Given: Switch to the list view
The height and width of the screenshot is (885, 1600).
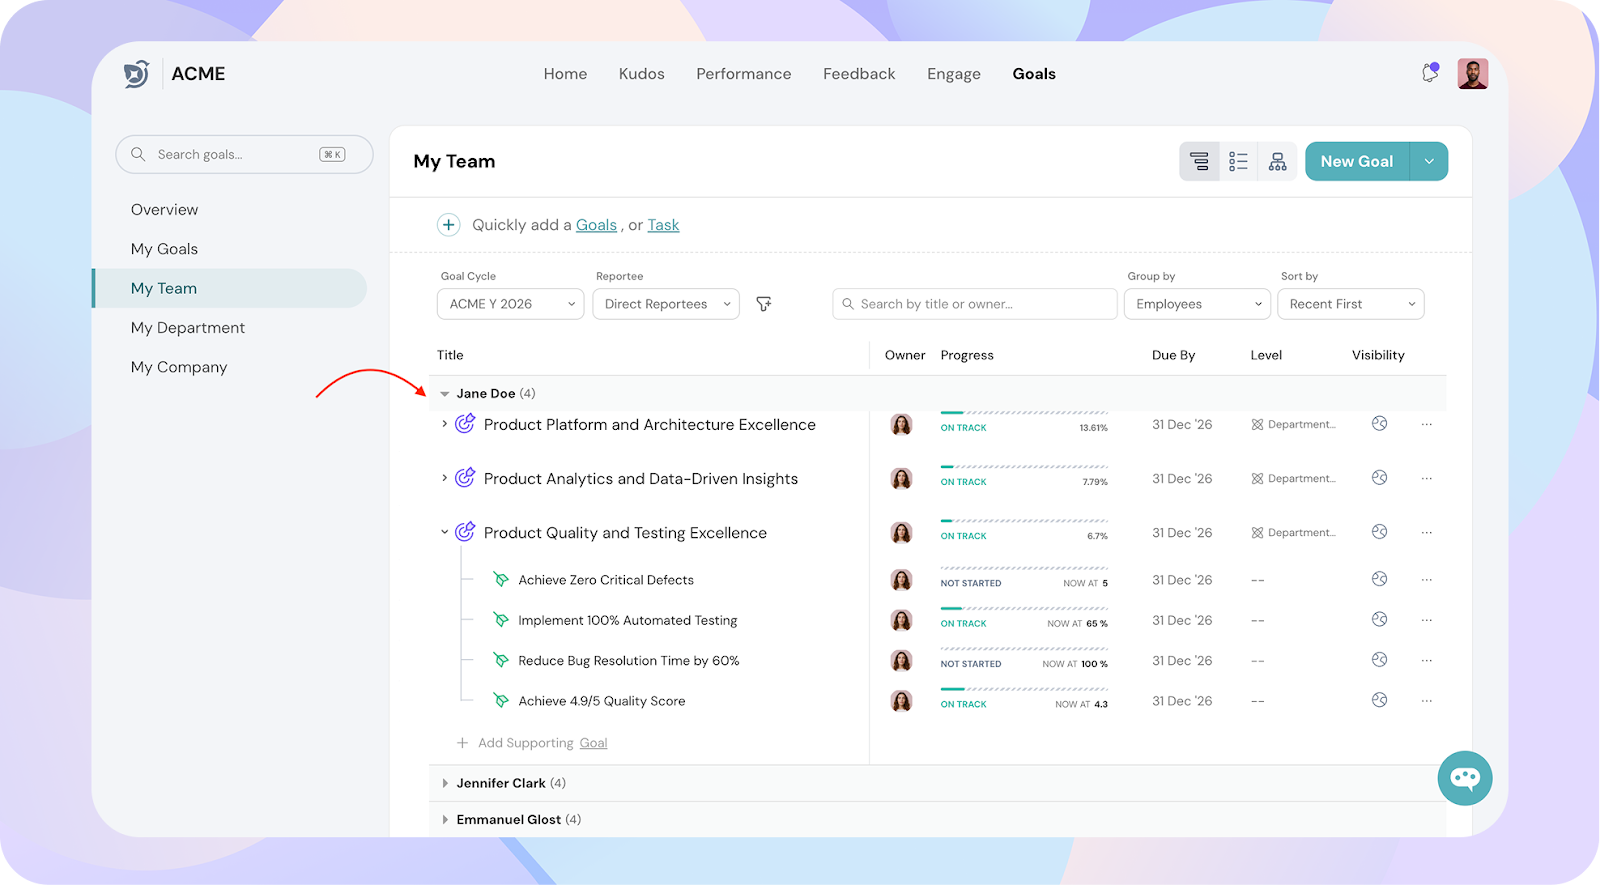Looking at the screenshot, I should [1238, 162].
